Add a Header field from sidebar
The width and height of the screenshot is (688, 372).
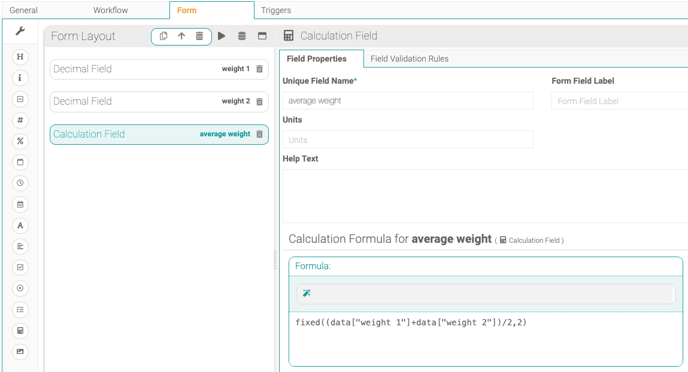(20, 57)
